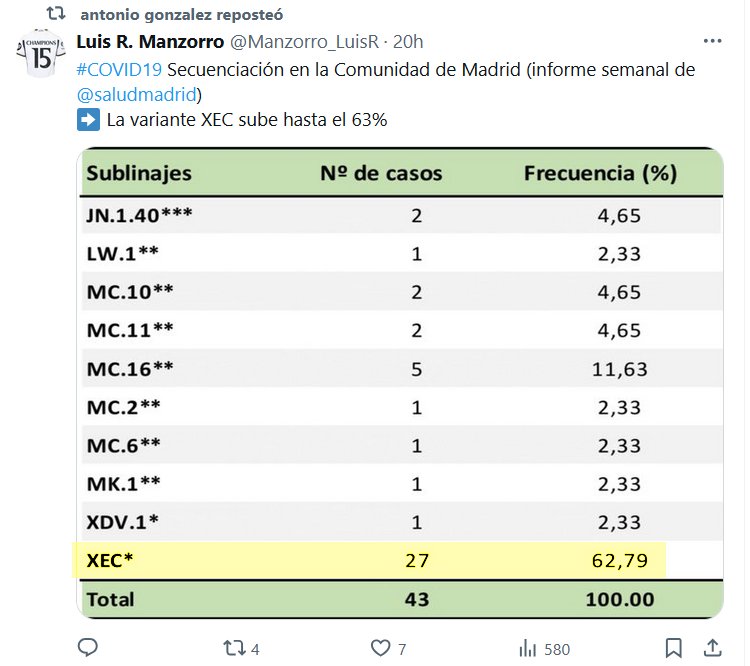
Task: Like the tweet with the heart icon
Action: tap(380, 648)
